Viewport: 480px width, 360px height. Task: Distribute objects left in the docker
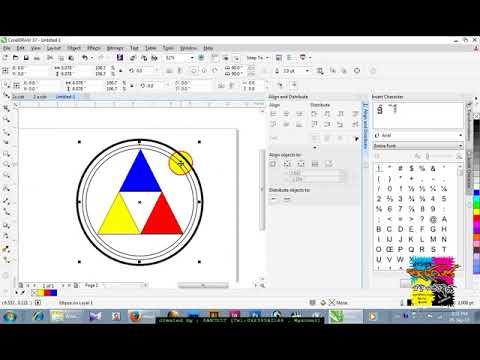click(x=314, y=114)
